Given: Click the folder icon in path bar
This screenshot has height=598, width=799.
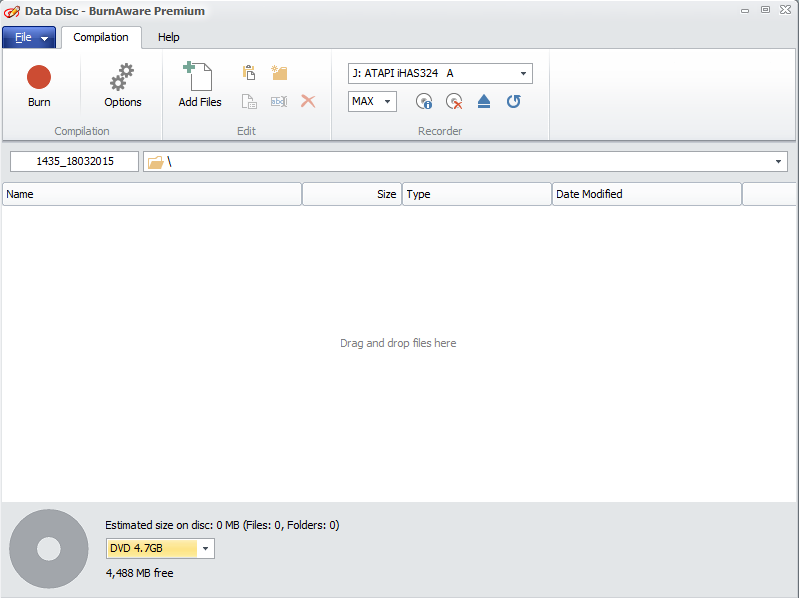Looking at the screenshot, I should (155, 162).
